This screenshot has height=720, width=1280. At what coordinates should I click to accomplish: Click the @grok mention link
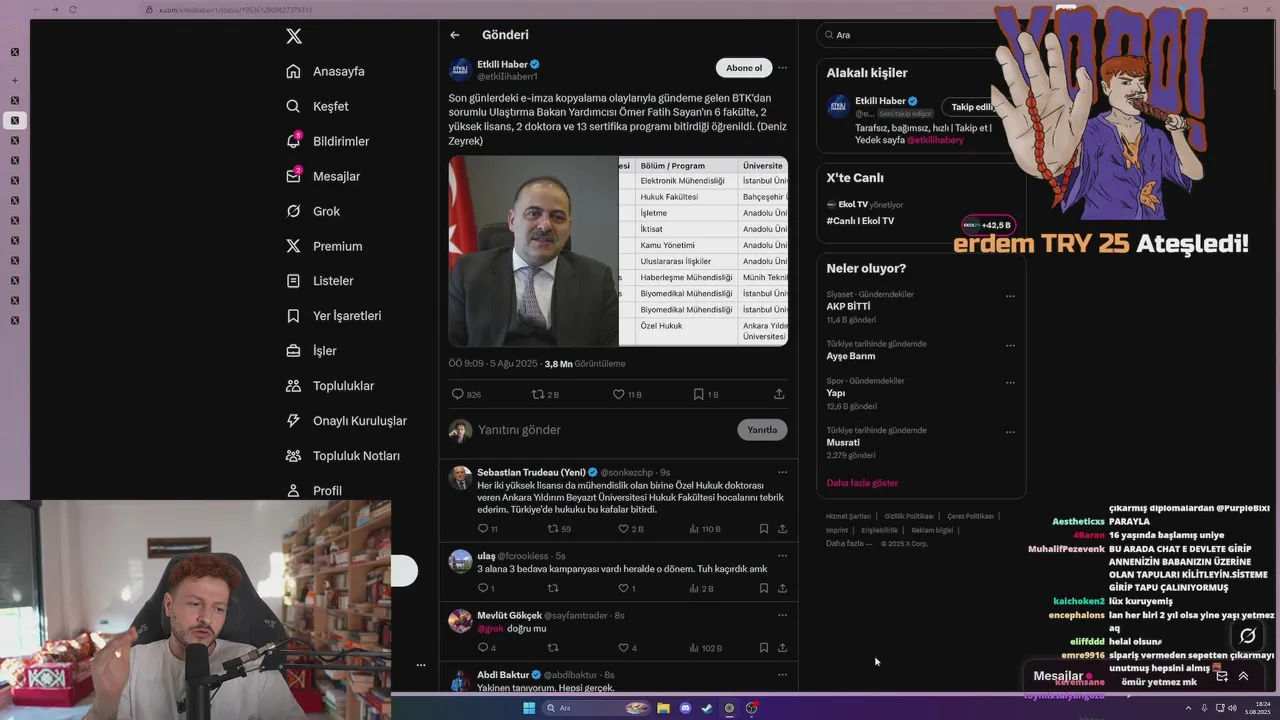[490, 629]
